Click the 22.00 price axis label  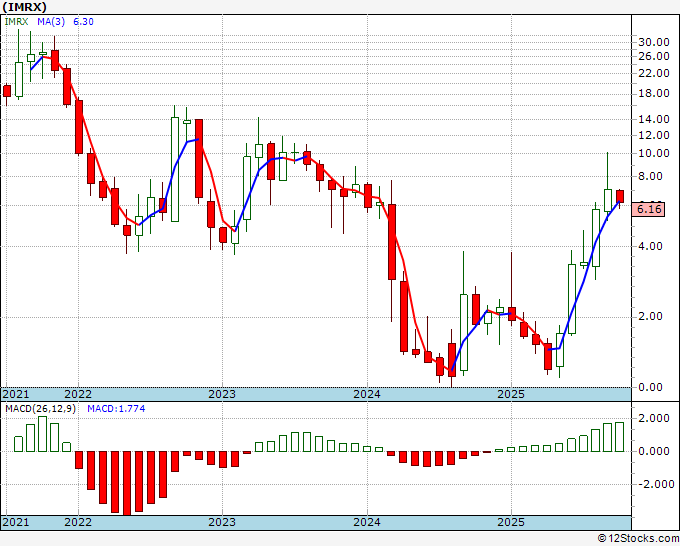(x=654, y=73)
